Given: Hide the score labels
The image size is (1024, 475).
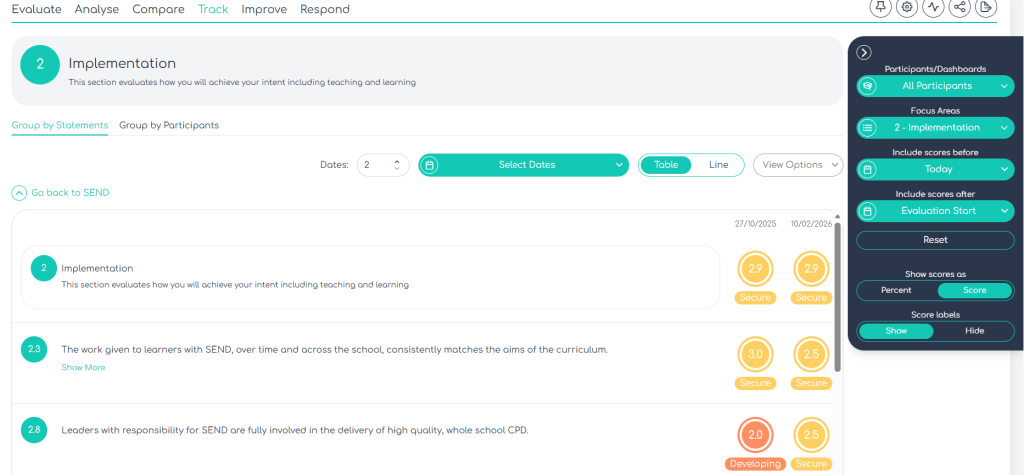Looking at the screenshot, I should click(974, 330).
